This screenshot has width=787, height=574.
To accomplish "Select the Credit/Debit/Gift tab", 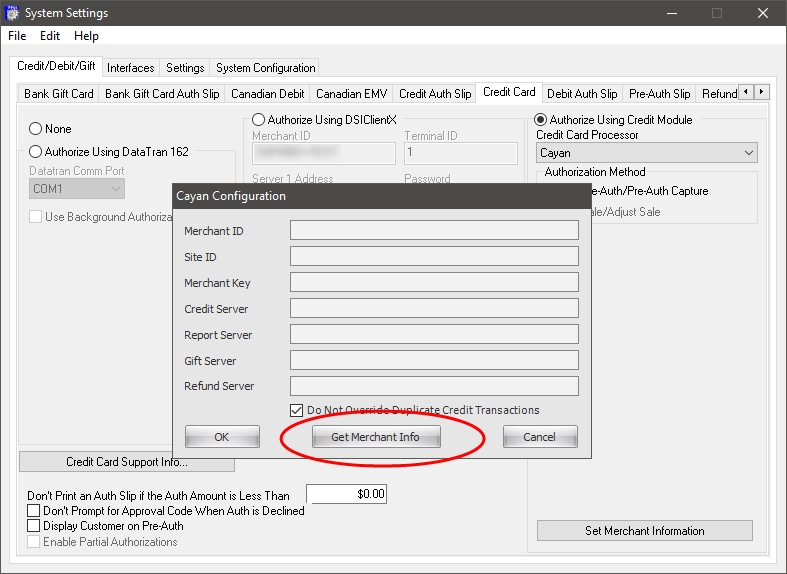I will 56,66.
